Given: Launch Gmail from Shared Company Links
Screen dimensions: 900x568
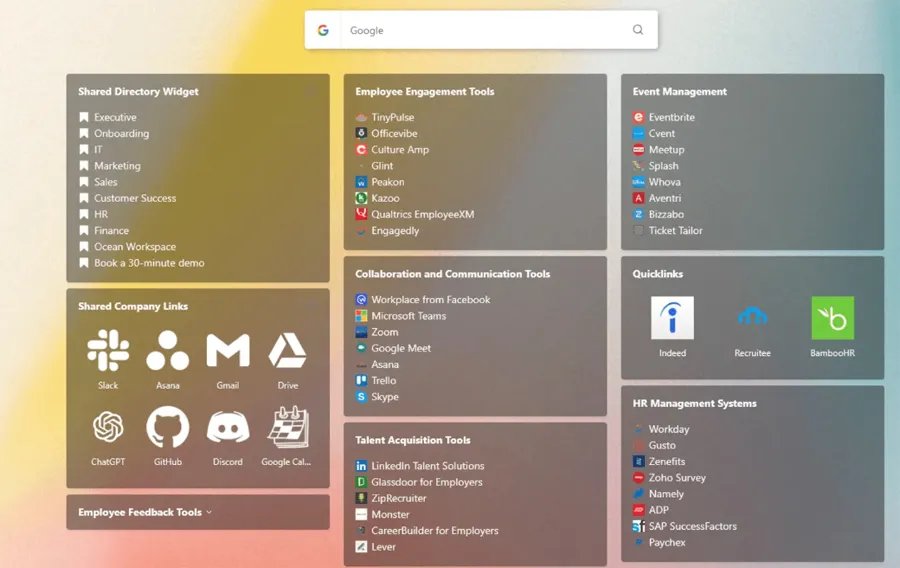Looking at the screenshot, I should tap(228, 351).
